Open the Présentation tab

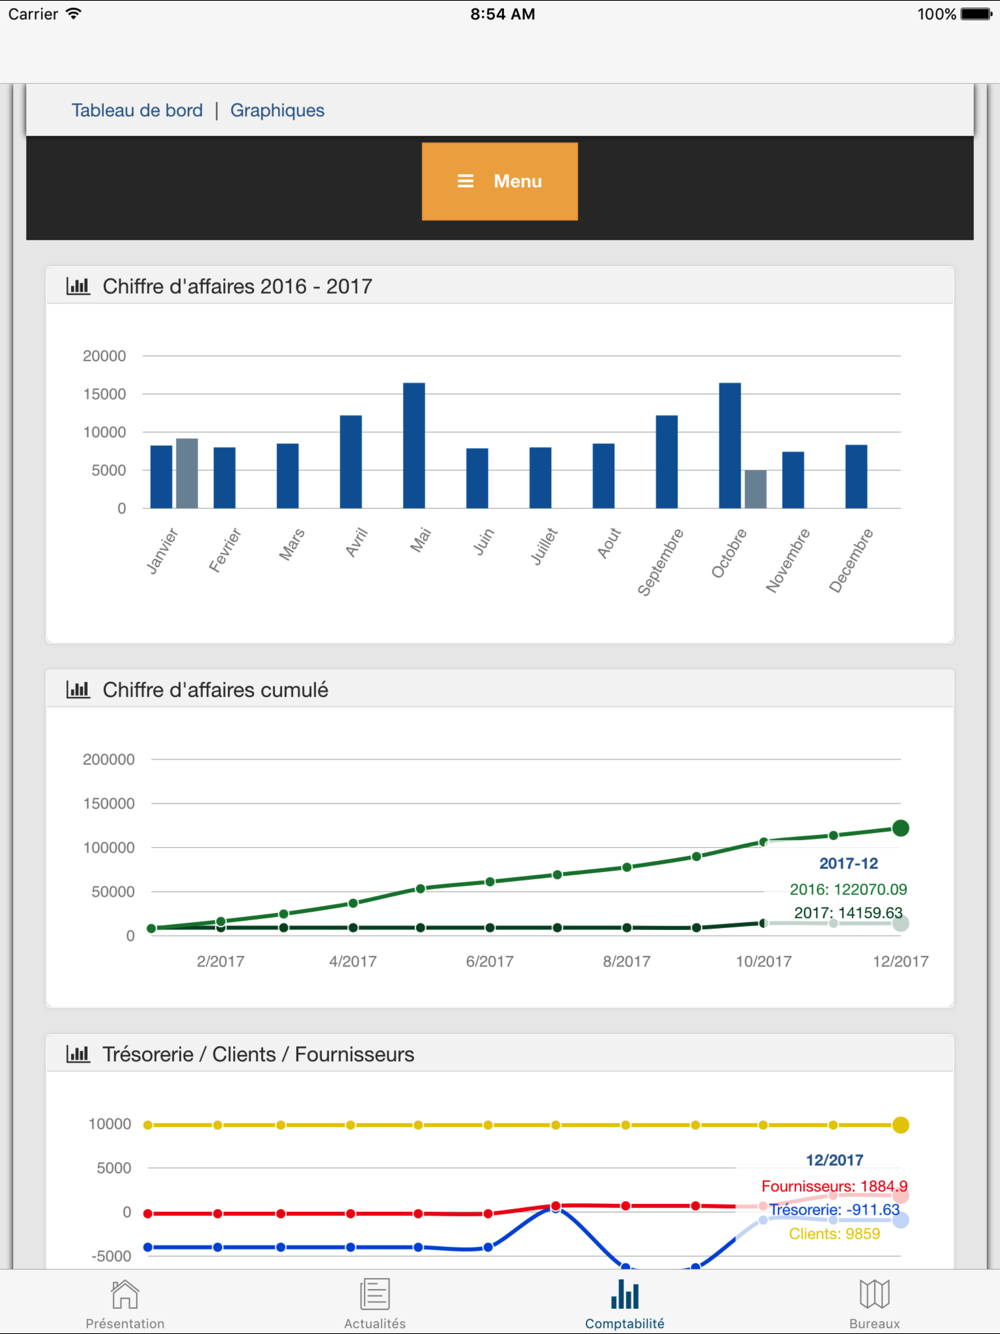click(125, 1303)
